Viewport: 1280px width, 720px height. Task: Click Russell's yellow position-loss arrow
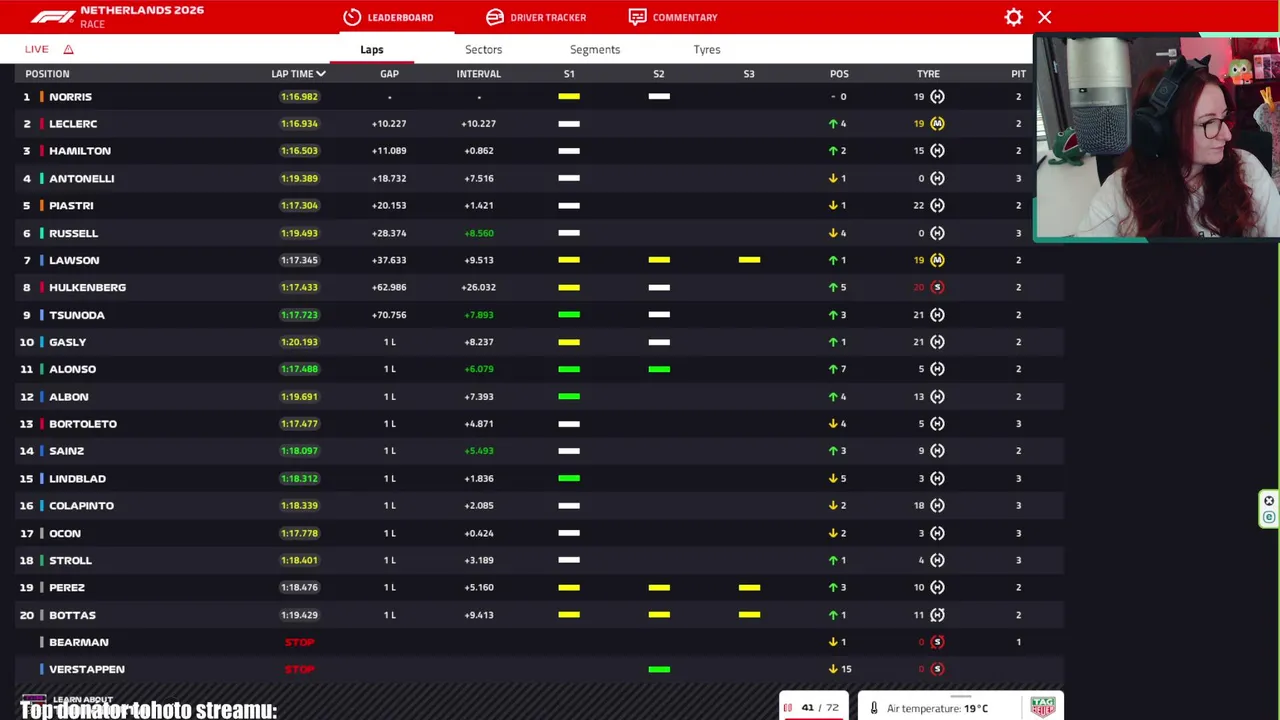tap(833, 233)
